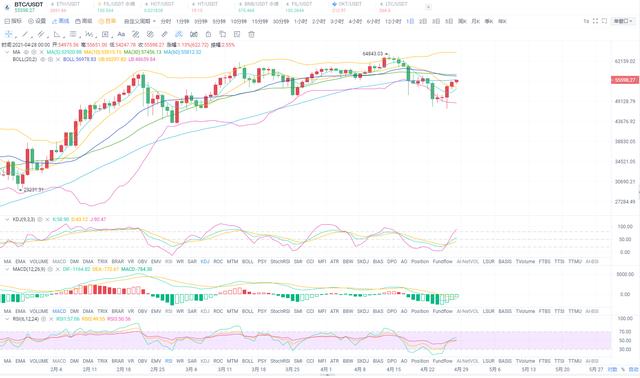Open settings for the RSI(6,12,24) indicator
Viewport: 640px width, 378px height.
coord(44,319)
